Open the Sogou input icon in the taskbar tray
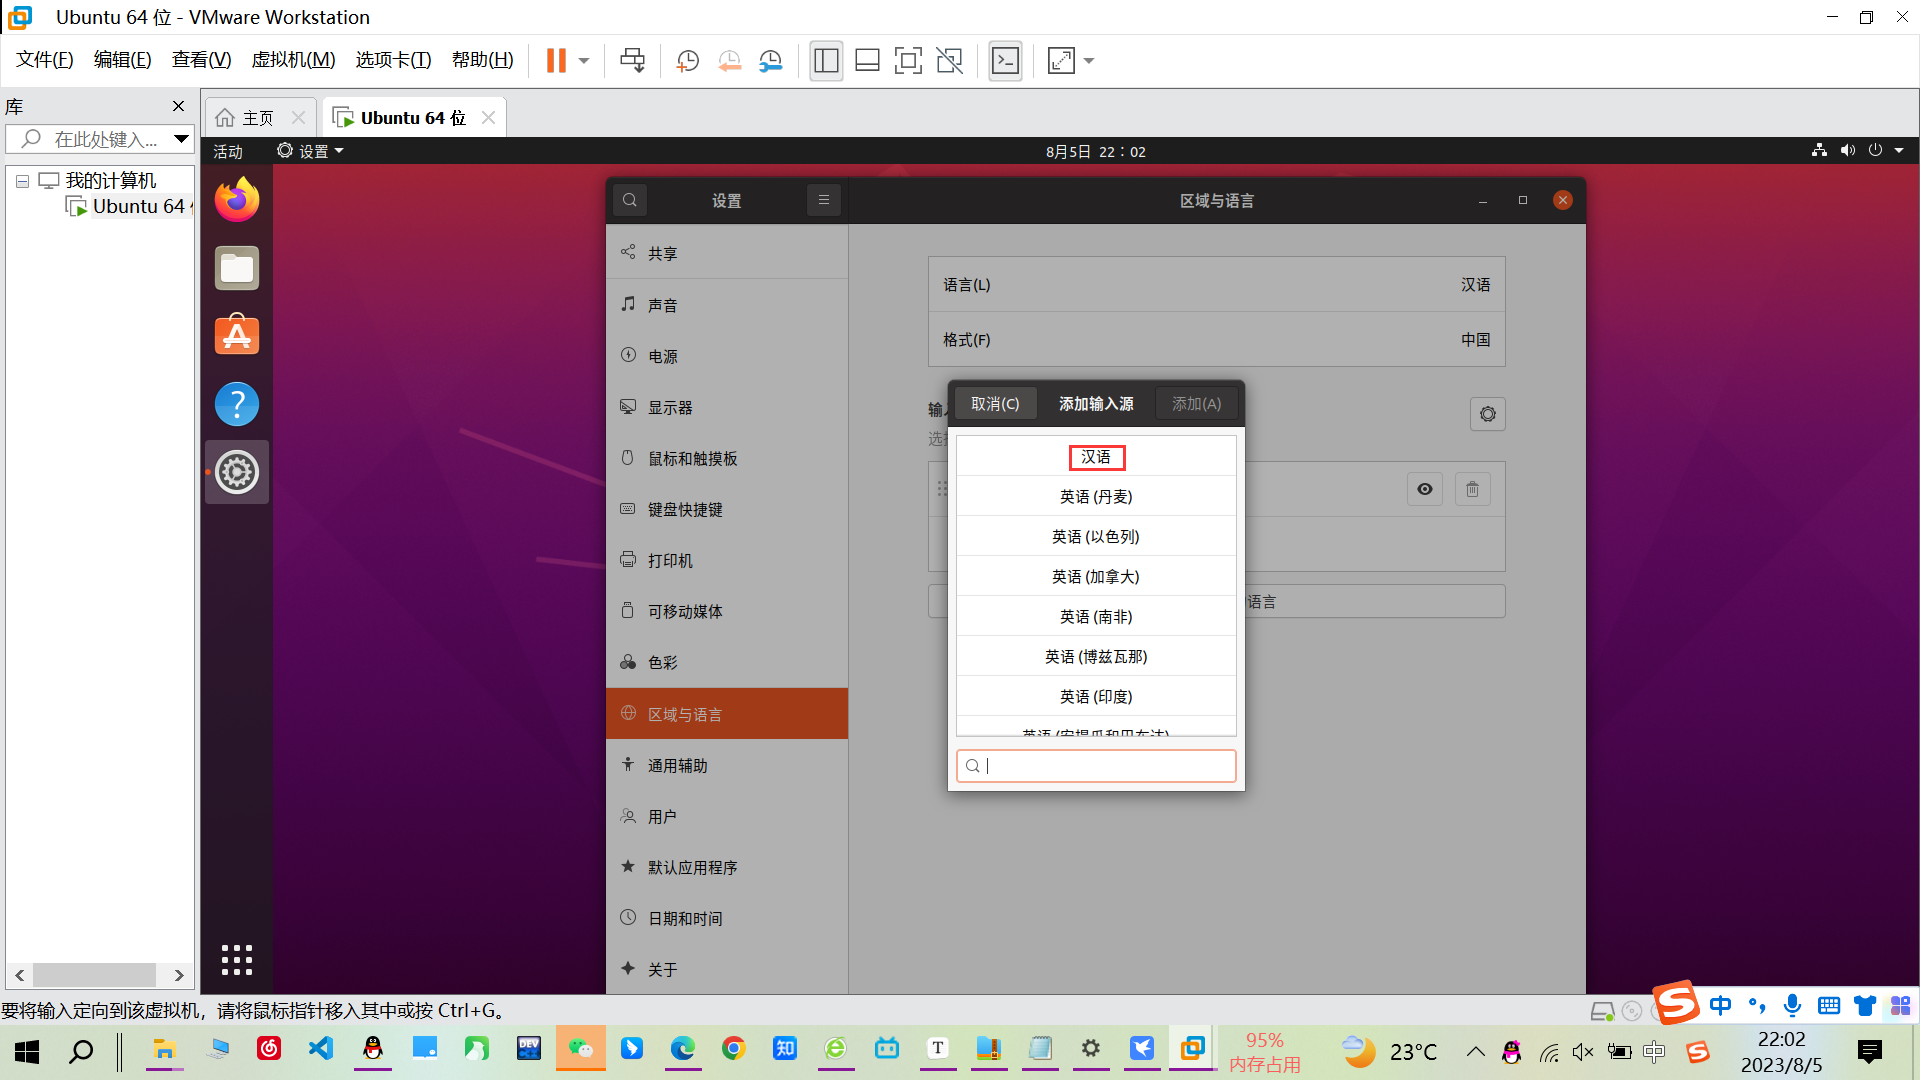1920x1080 pixels. tap(1697, 1051)
